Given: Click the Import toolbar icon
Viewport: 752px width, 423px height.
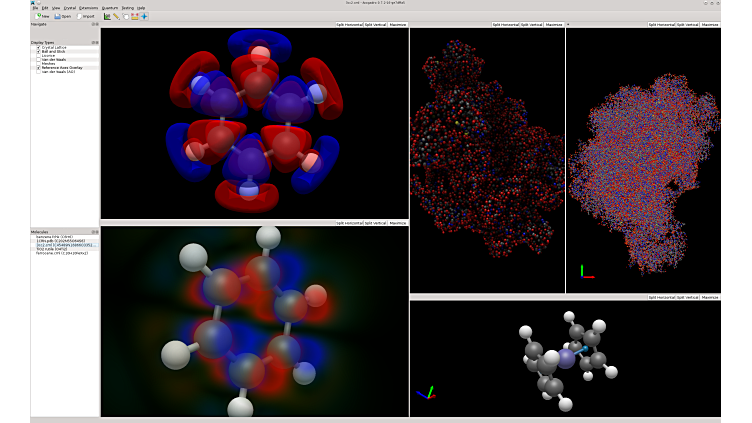Looking at the screenshot, I should 82,16.
